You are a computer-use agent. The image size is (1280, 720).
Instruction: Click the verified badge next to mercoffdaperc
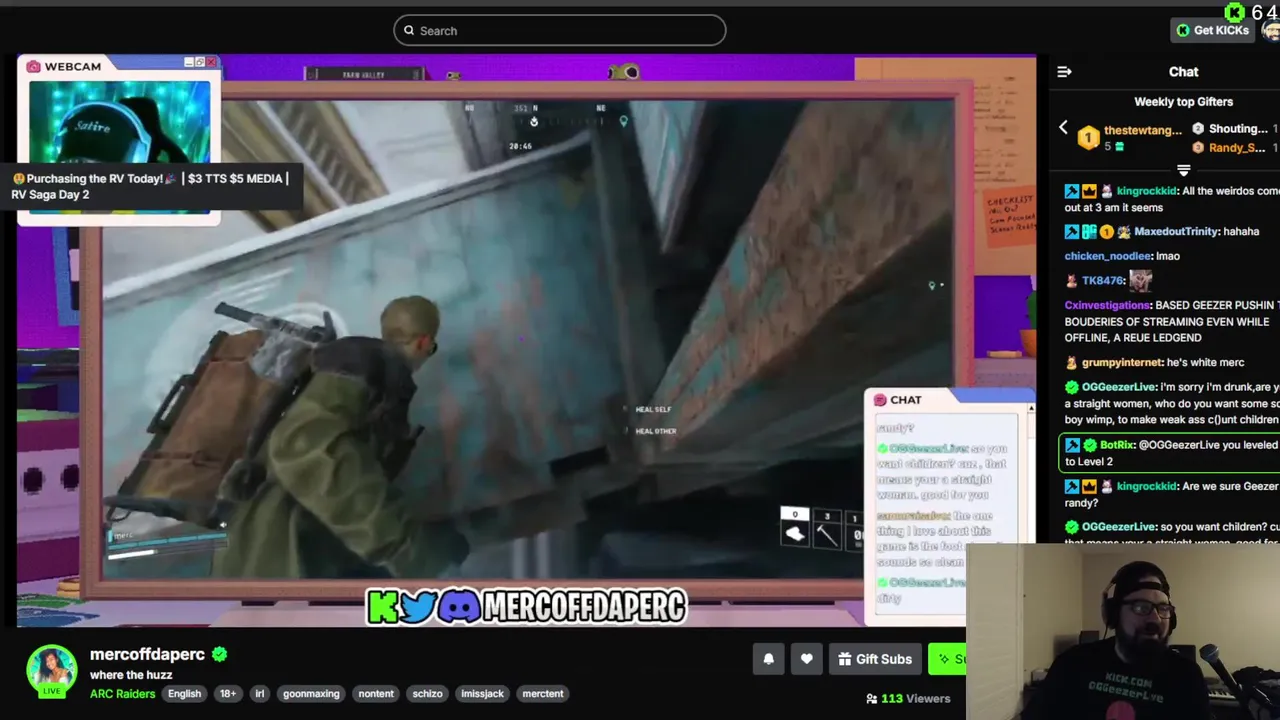[x=219, y=654]
